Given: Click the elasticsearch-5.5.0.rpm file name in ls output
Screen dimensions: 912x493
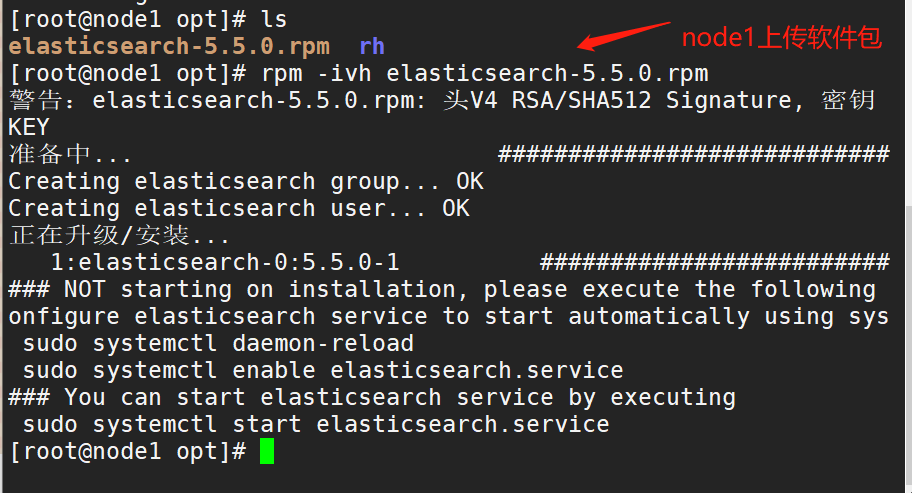Looking at the screenshot, I should [x=169, y=47].
